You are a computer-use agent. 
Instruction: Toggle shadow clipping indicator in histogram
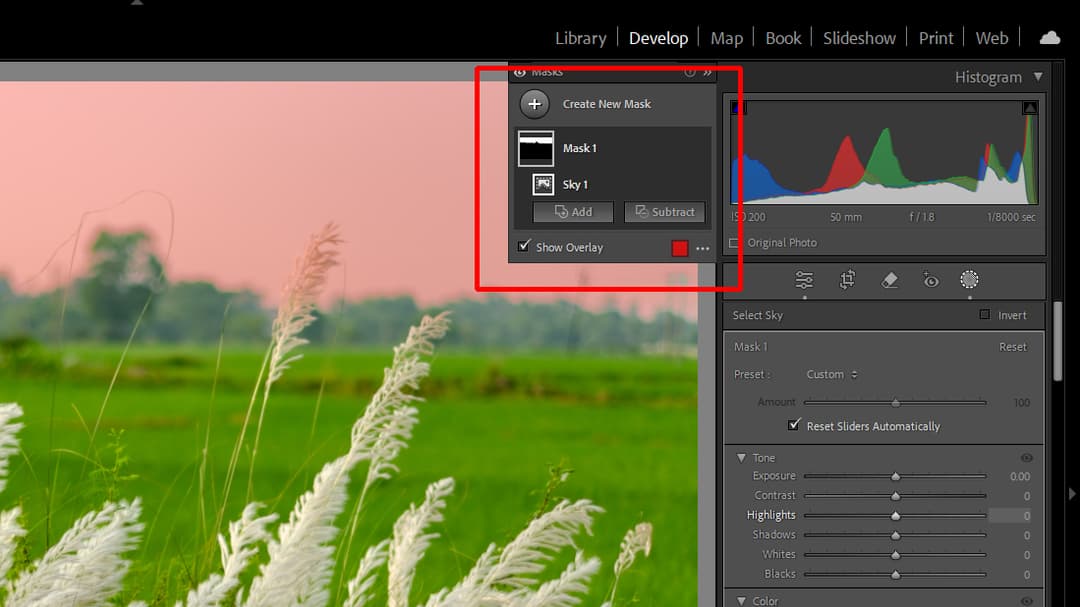738,107
